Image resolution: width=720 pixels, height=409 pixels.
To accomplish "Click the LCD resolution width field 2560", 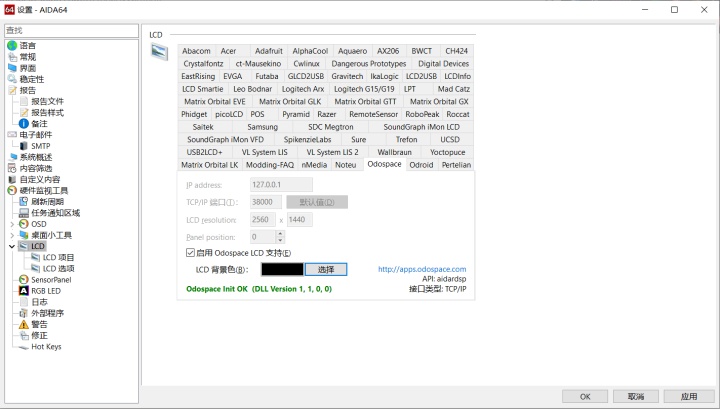I will [x=263, y=219].
